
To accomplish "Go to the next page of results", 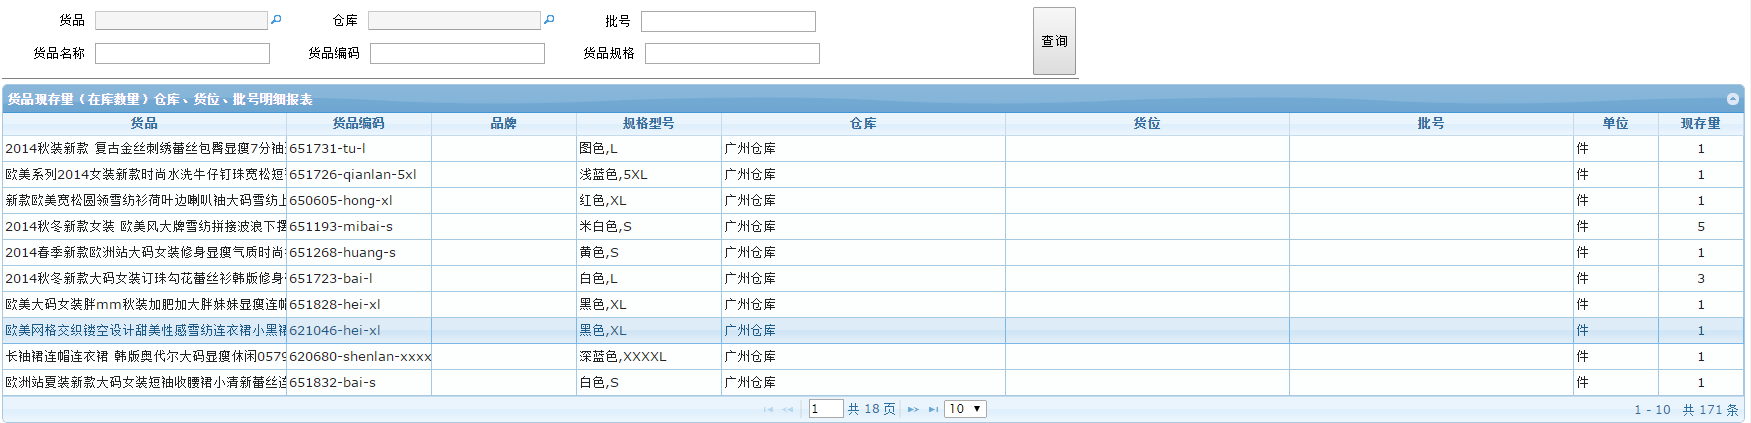I will pyautogui.click(x=913, y=409).
